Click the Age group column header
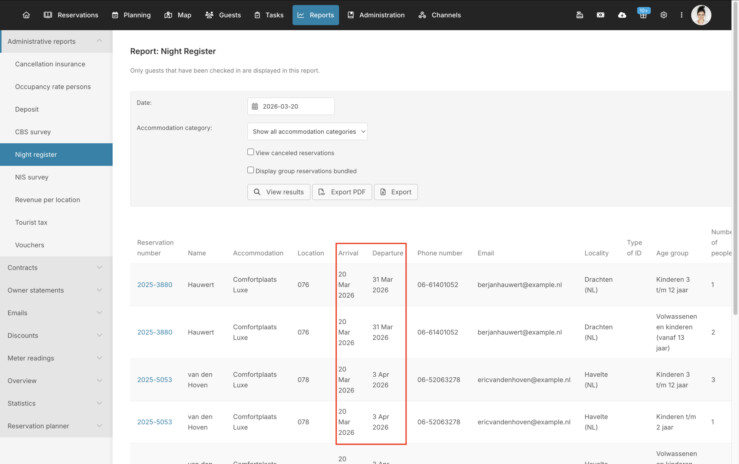 click(672, 253)
